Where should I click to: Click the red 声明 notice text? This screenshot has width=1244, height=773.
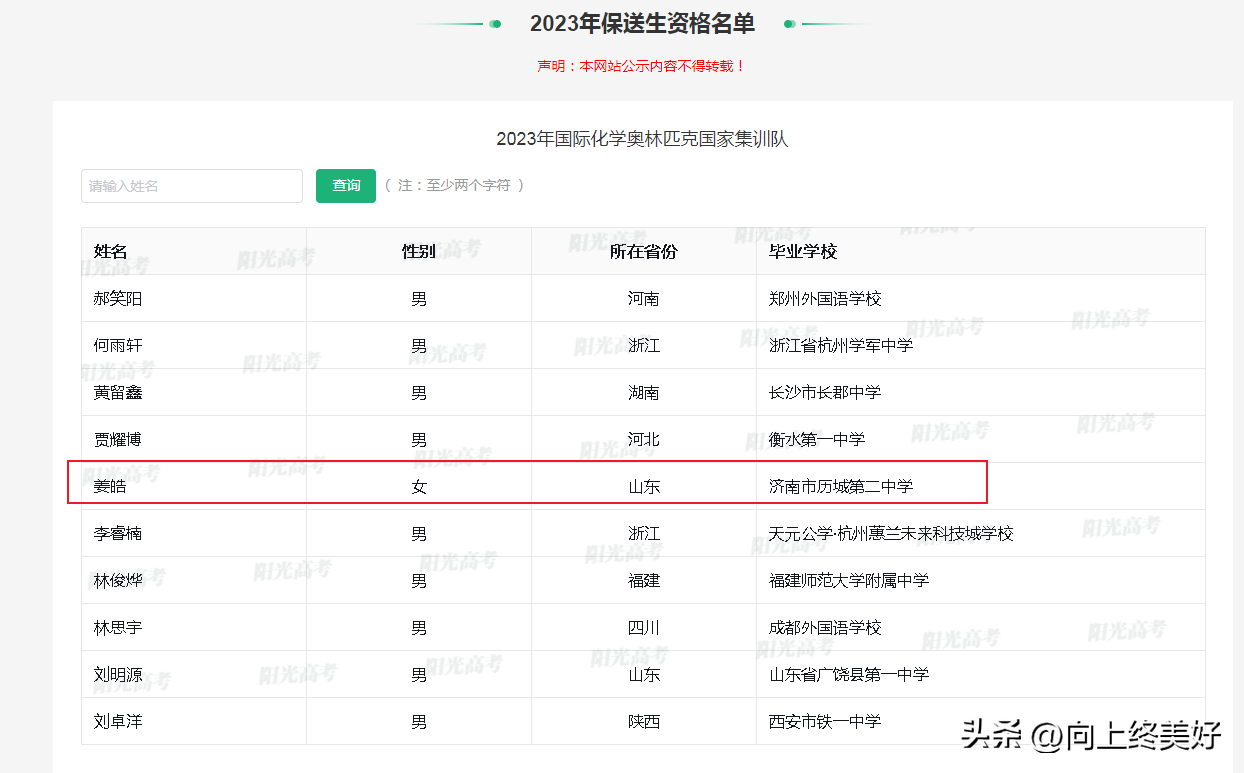tap(642, 66)
